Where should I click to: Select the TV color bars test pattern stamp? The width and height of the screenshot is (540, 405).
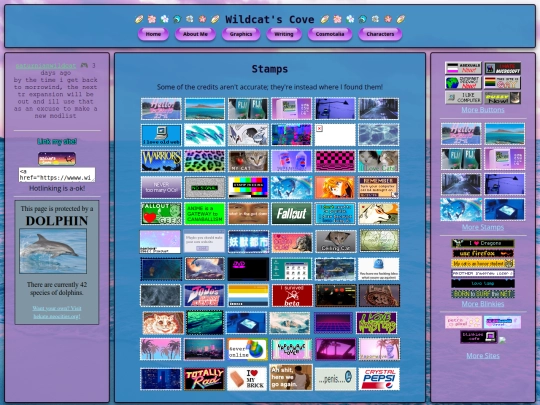coord(248,187)
